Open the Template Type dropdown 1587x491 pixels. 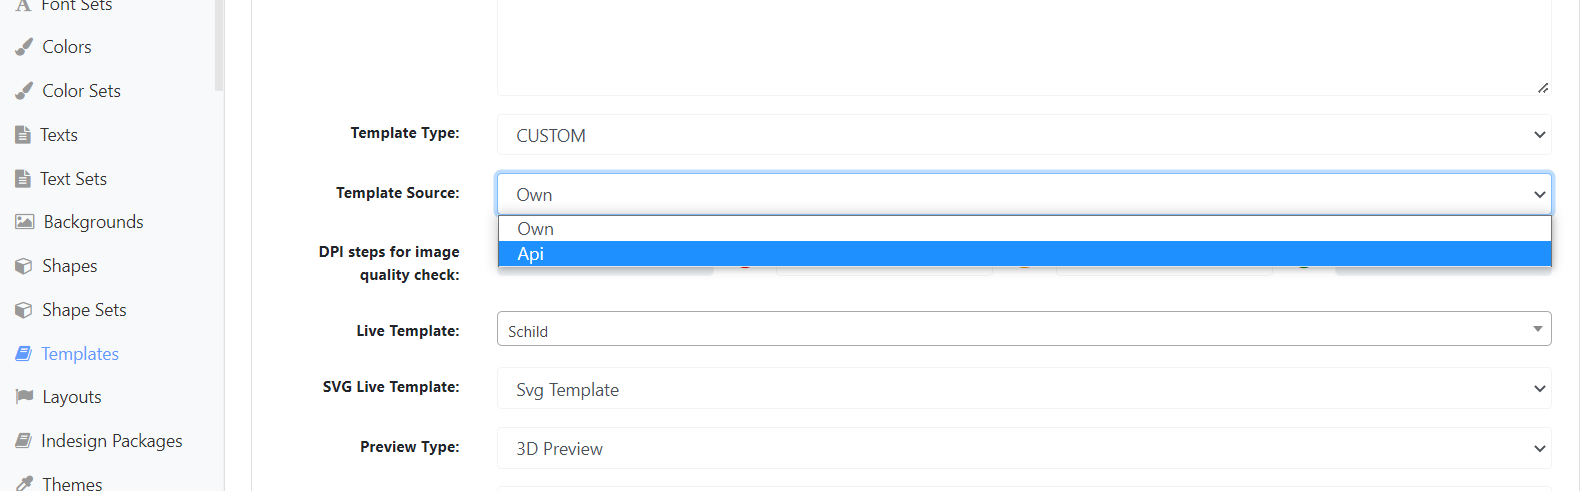pos(1024,135)
